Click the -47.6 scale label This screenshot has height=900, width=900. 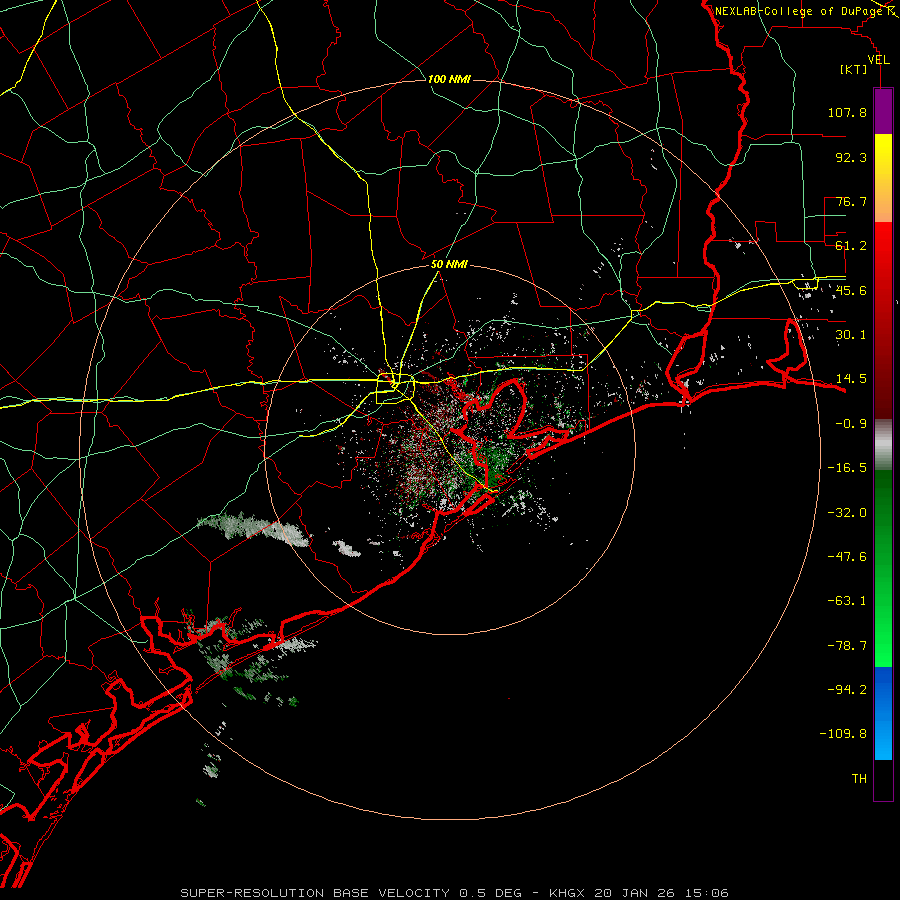847,557
